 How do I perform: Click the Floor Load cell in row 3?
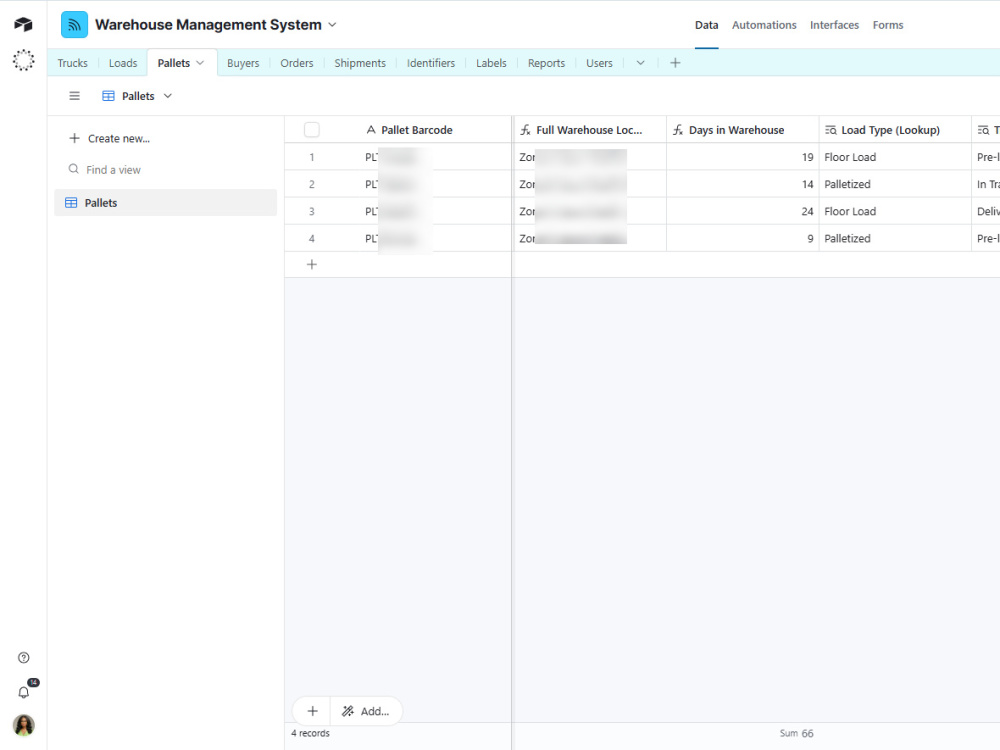[895, 211]
